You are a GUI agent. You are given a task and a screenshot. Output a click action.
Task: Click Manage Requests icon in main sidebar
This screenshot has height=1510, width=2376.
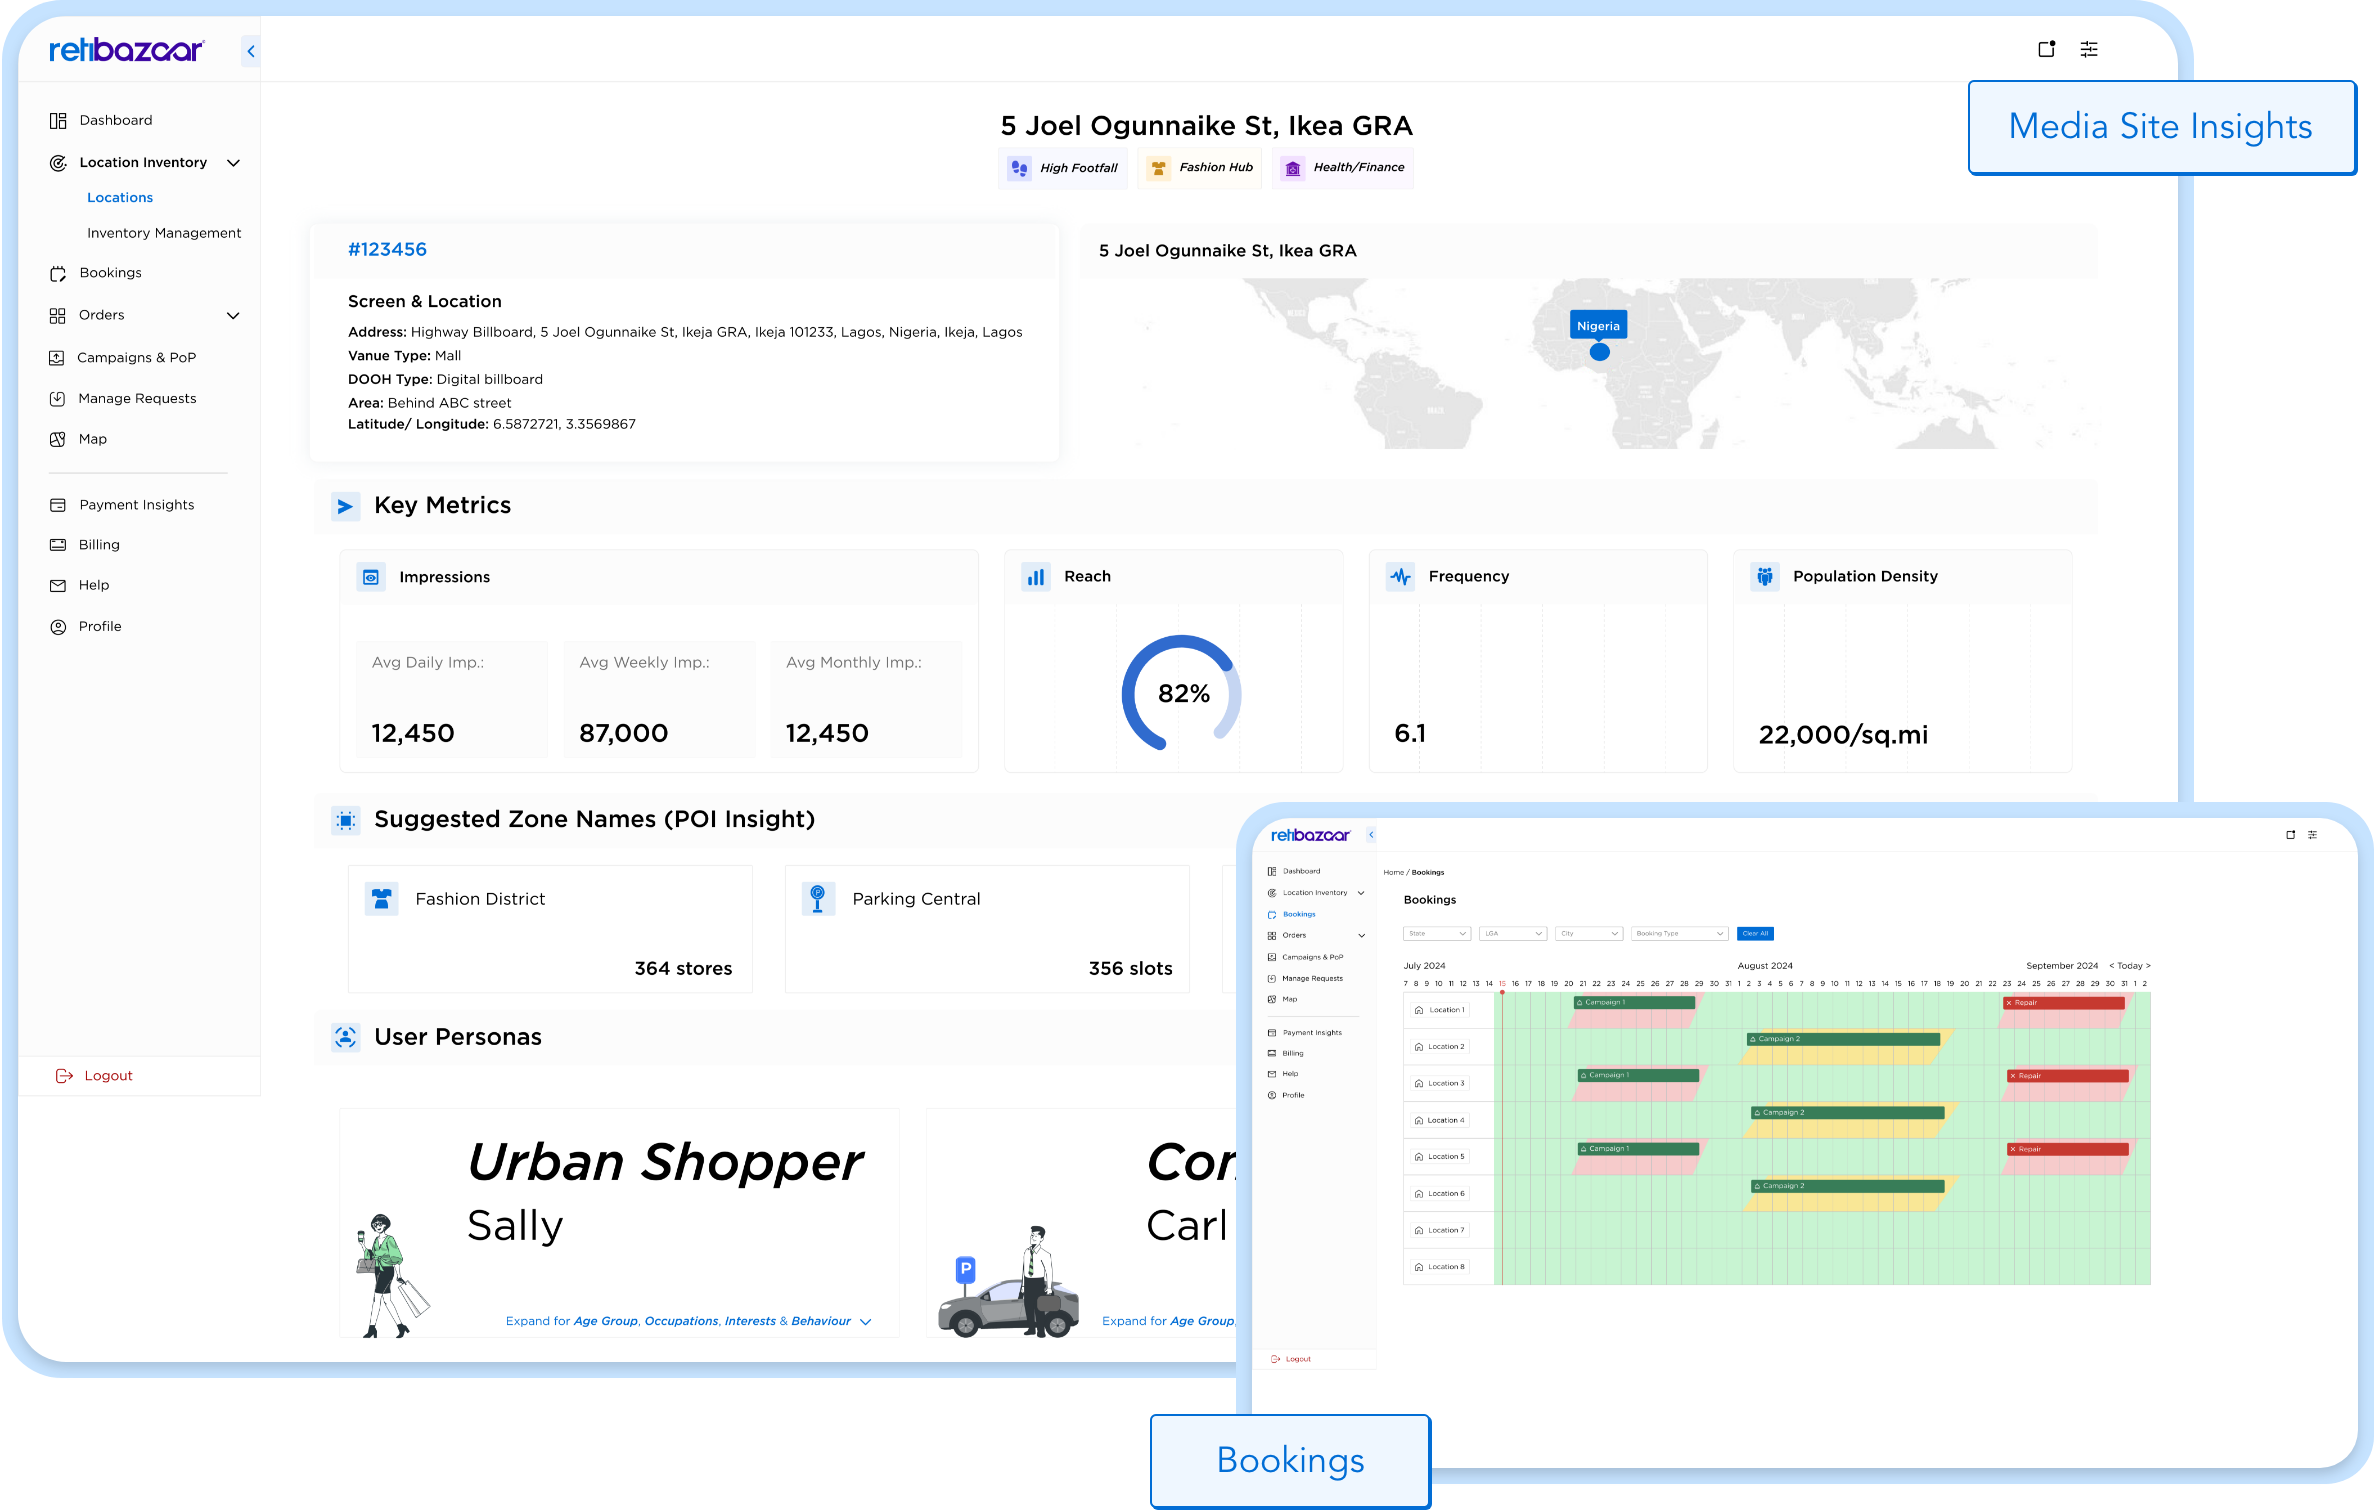[58, 399]
